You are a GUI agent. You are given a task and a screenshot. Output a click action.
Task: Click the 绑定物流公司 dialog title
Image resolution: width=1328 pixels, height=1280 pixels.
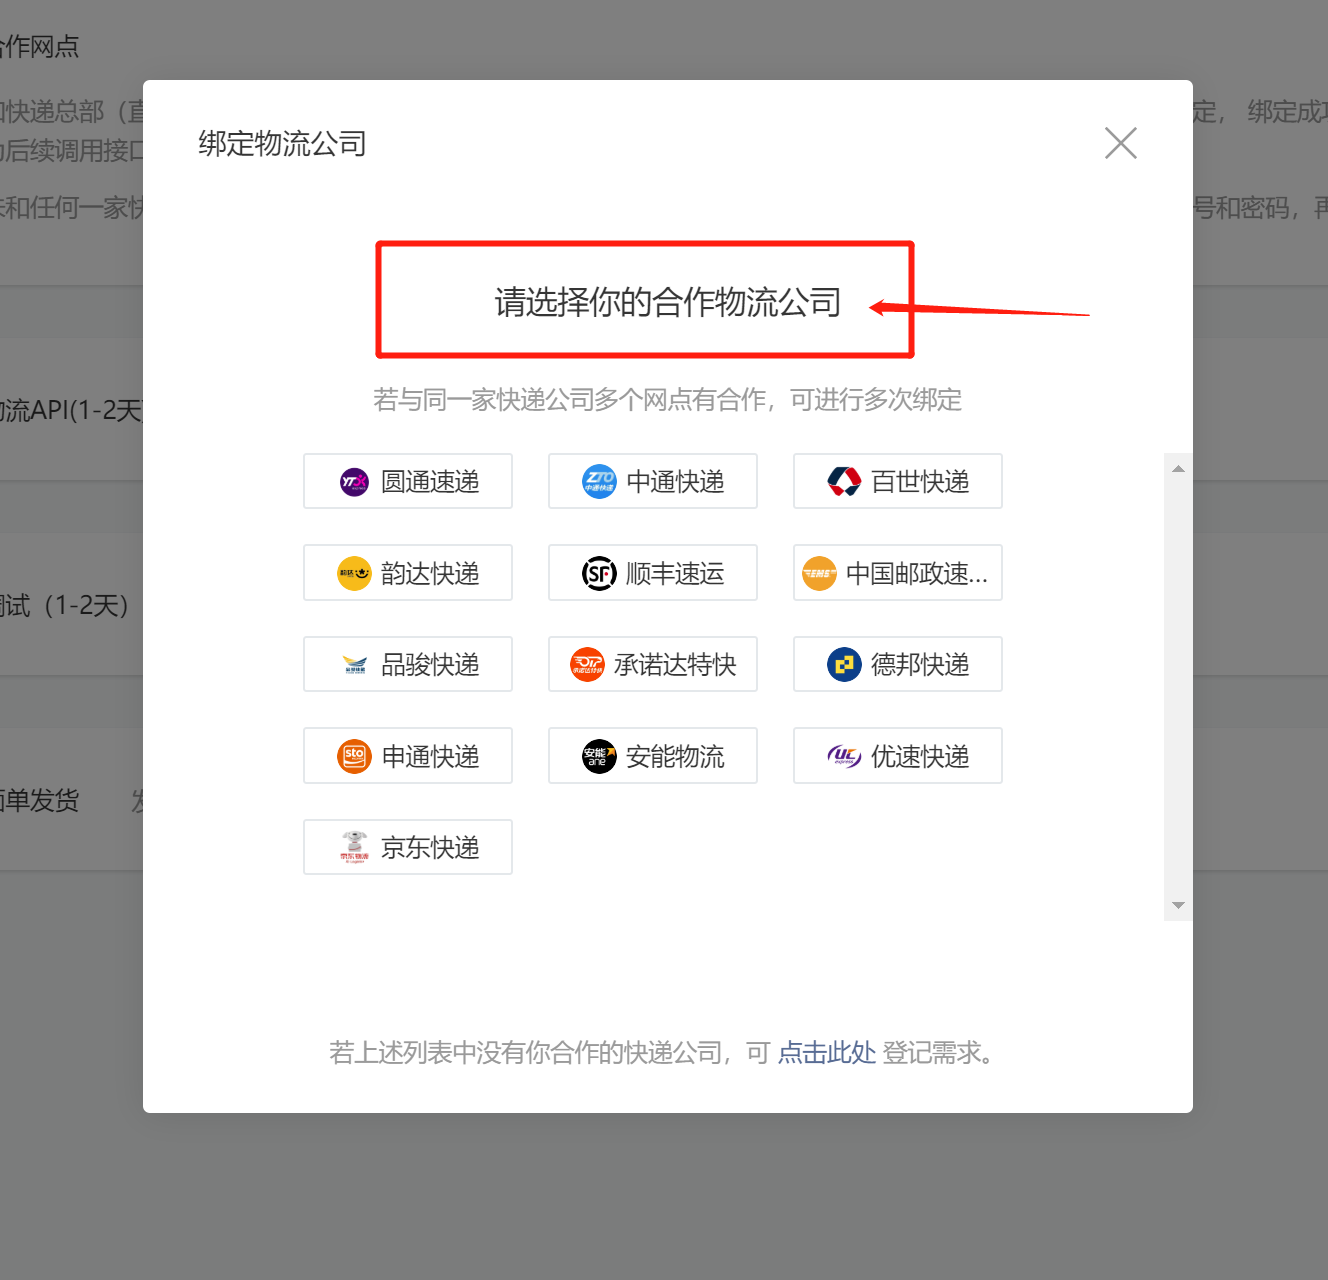(282, 144)
